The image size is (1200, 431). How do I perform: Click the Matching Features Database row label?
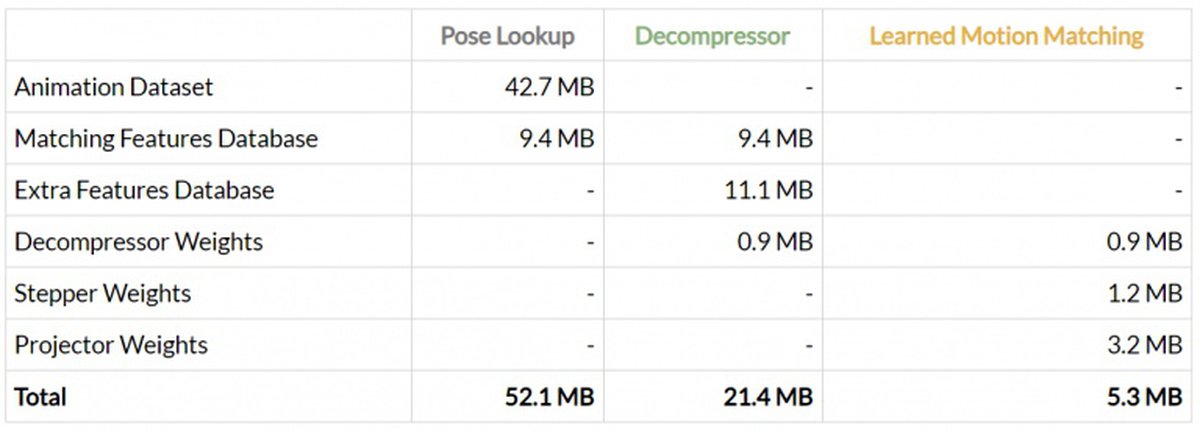(166, 139)
